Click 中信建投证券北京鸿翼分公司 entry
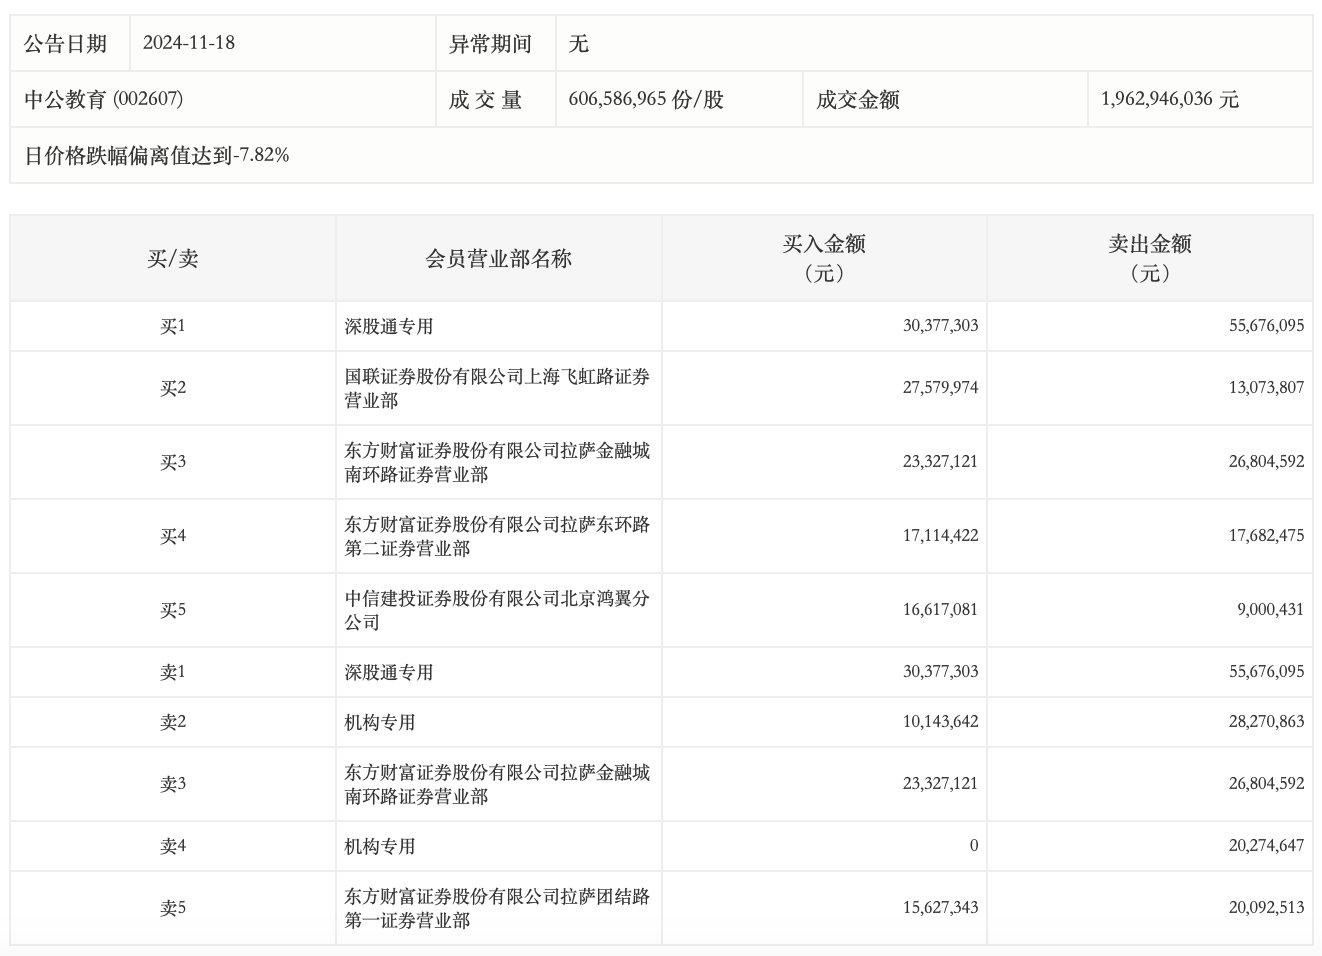The width and height of the screenshot is (1322, 956). 497,610
